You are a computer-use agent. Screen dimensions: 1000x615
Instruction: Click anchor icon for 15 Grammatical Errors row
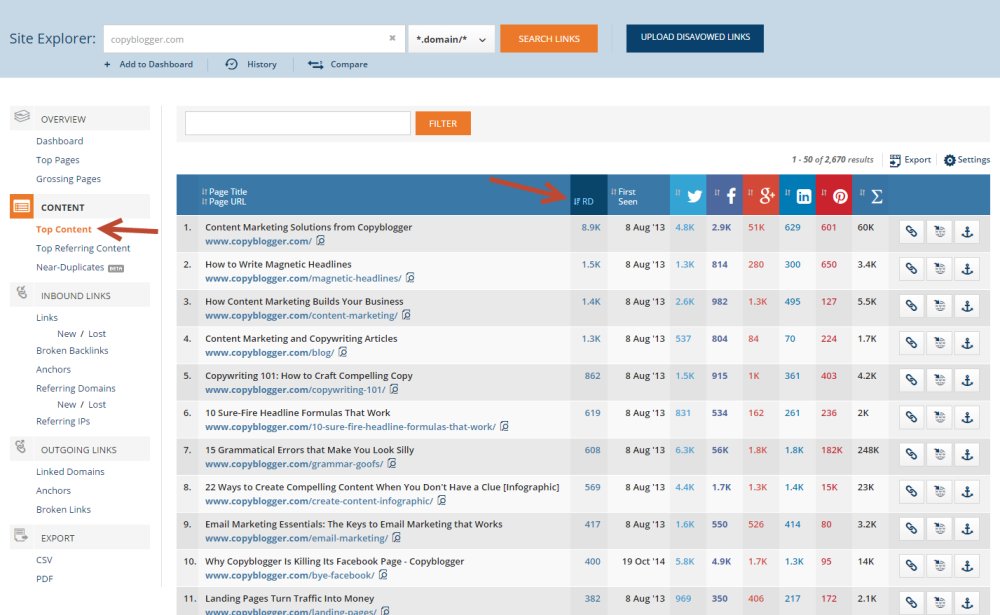coord(967,454)
